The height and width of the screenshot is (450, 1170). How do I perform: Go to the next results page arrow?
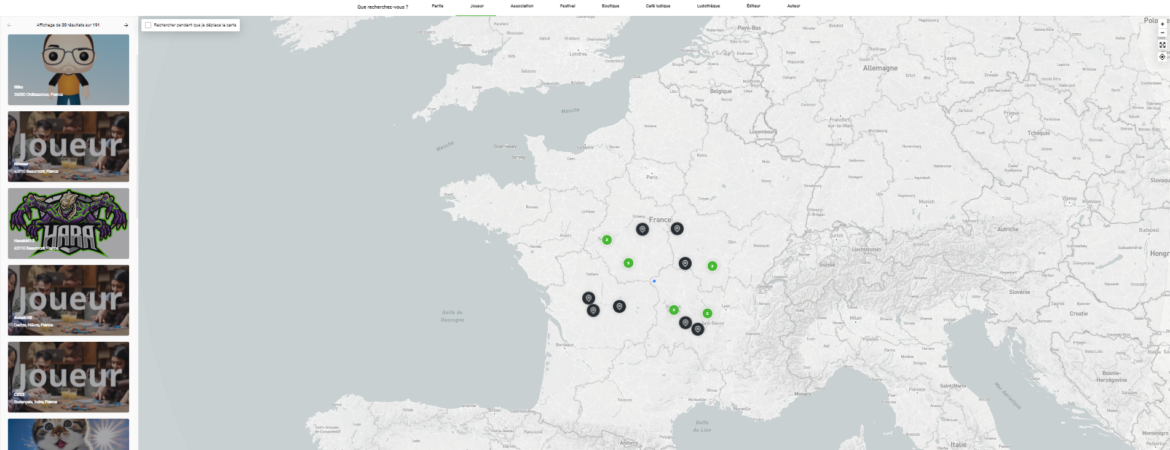(x=126, y=25)
